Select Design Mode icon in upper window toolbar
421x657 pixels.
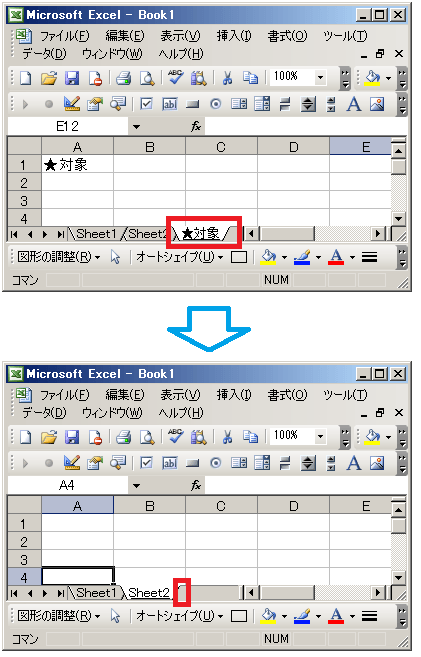pyautogui.click(x=72, y=104)
